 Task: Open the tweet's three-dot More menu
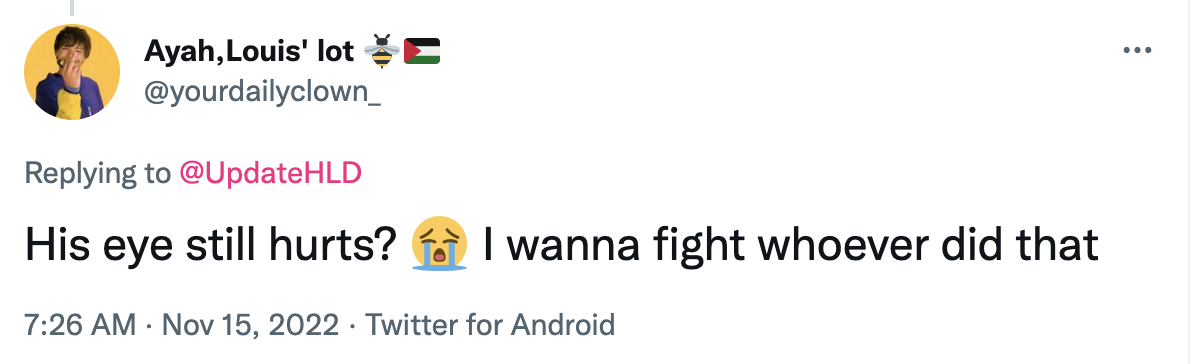tap(1137, 51)
